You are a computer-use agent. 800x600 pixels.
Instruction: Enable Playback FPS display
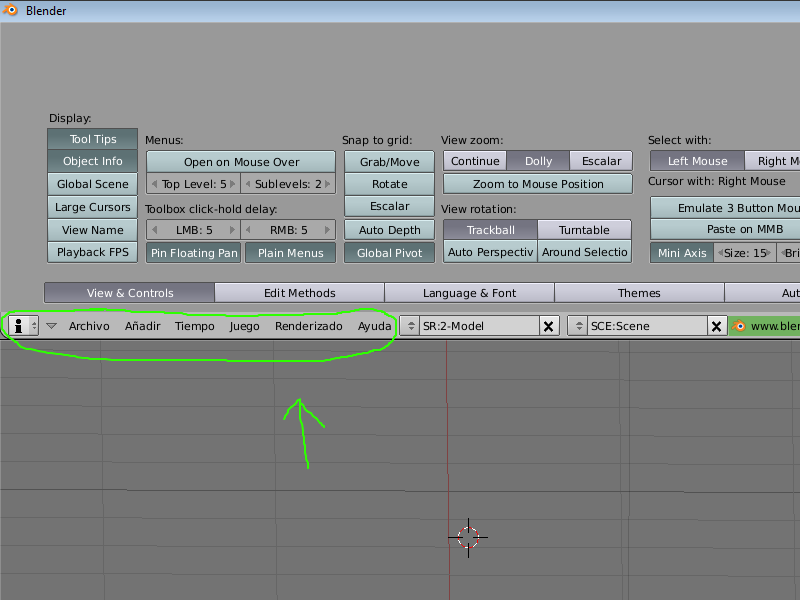coord(93,253)
